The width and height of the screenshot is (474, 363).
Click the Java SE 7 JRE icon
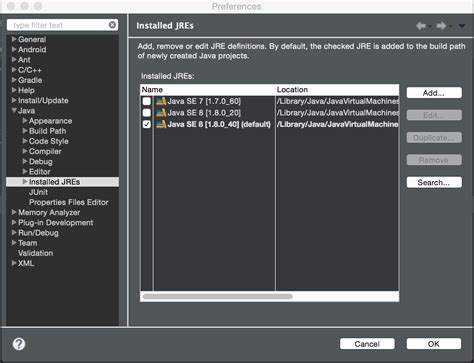tap(161, 101)
